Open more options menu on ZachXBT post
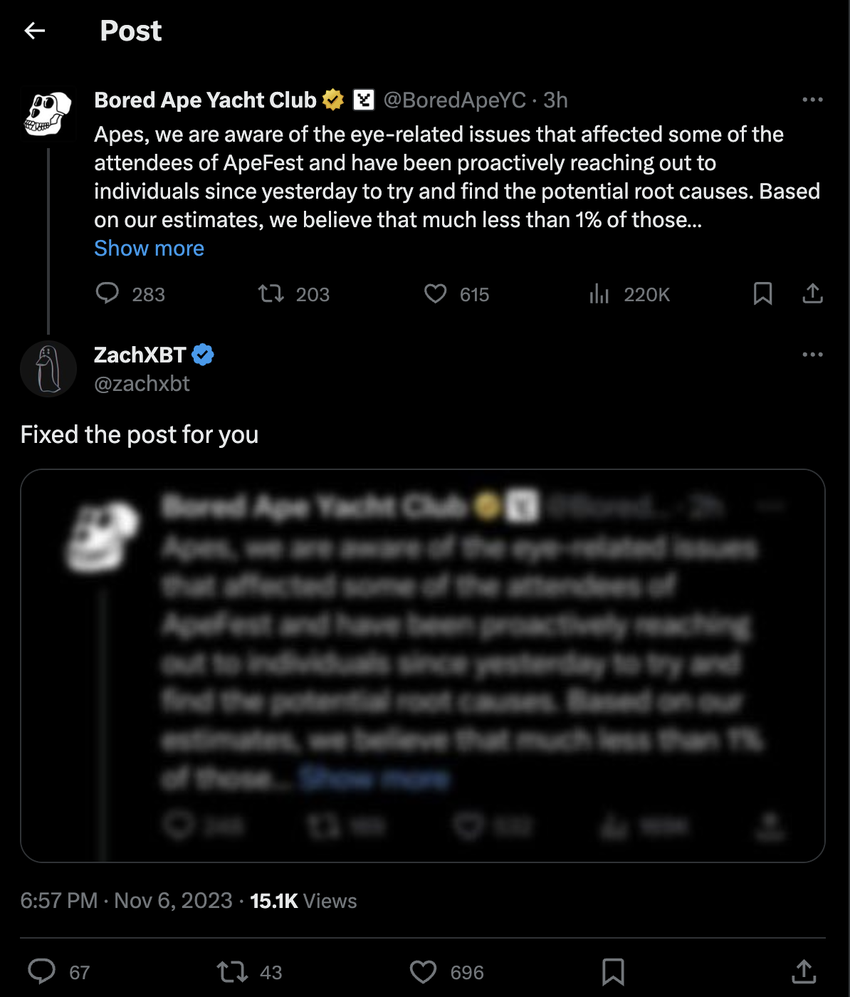Viewport: 850px width, 997px height. click(813, 355)
